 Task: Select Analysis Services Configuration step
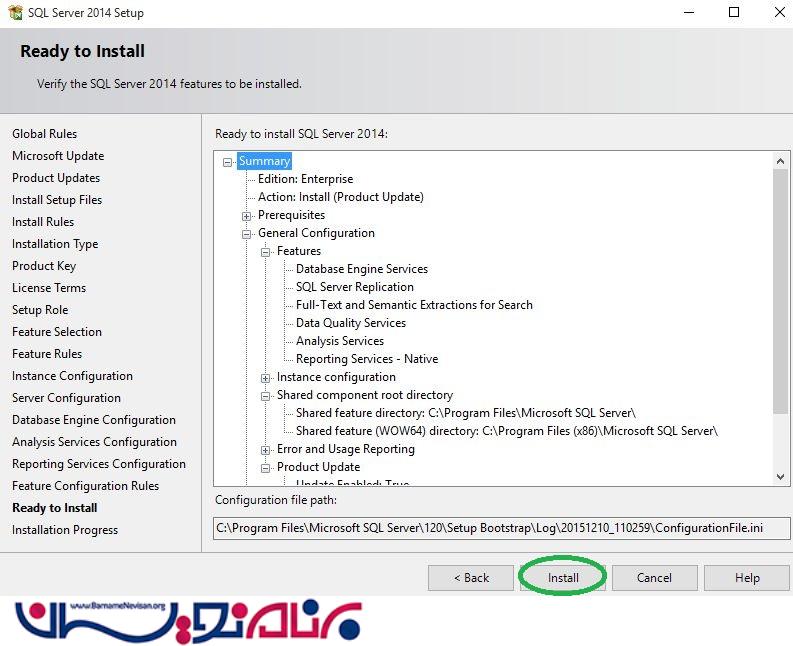point(95,442)
